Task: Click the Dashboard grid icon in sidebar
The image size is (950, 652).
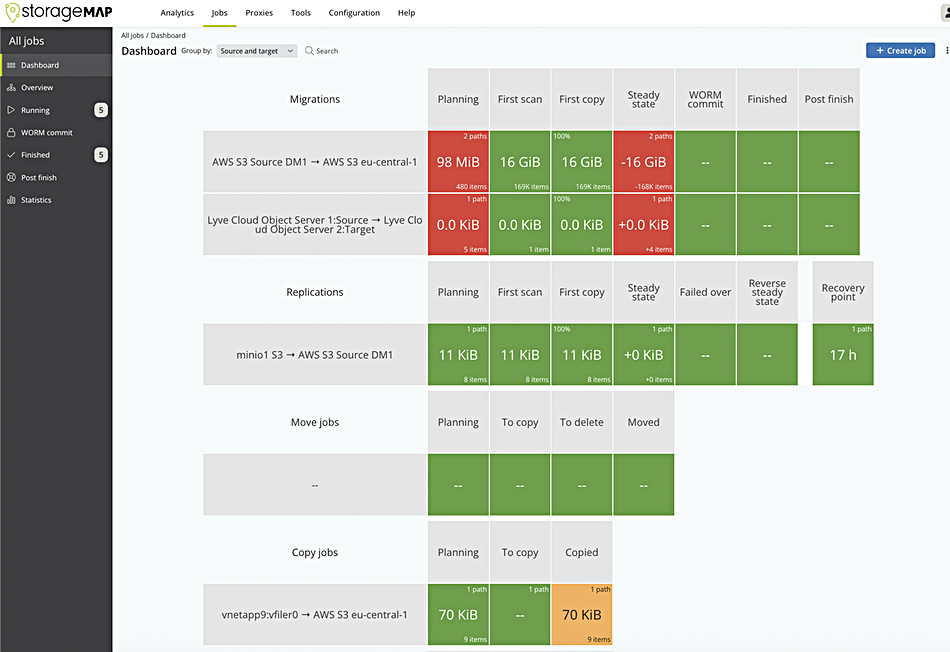Action: click(11, 65)
